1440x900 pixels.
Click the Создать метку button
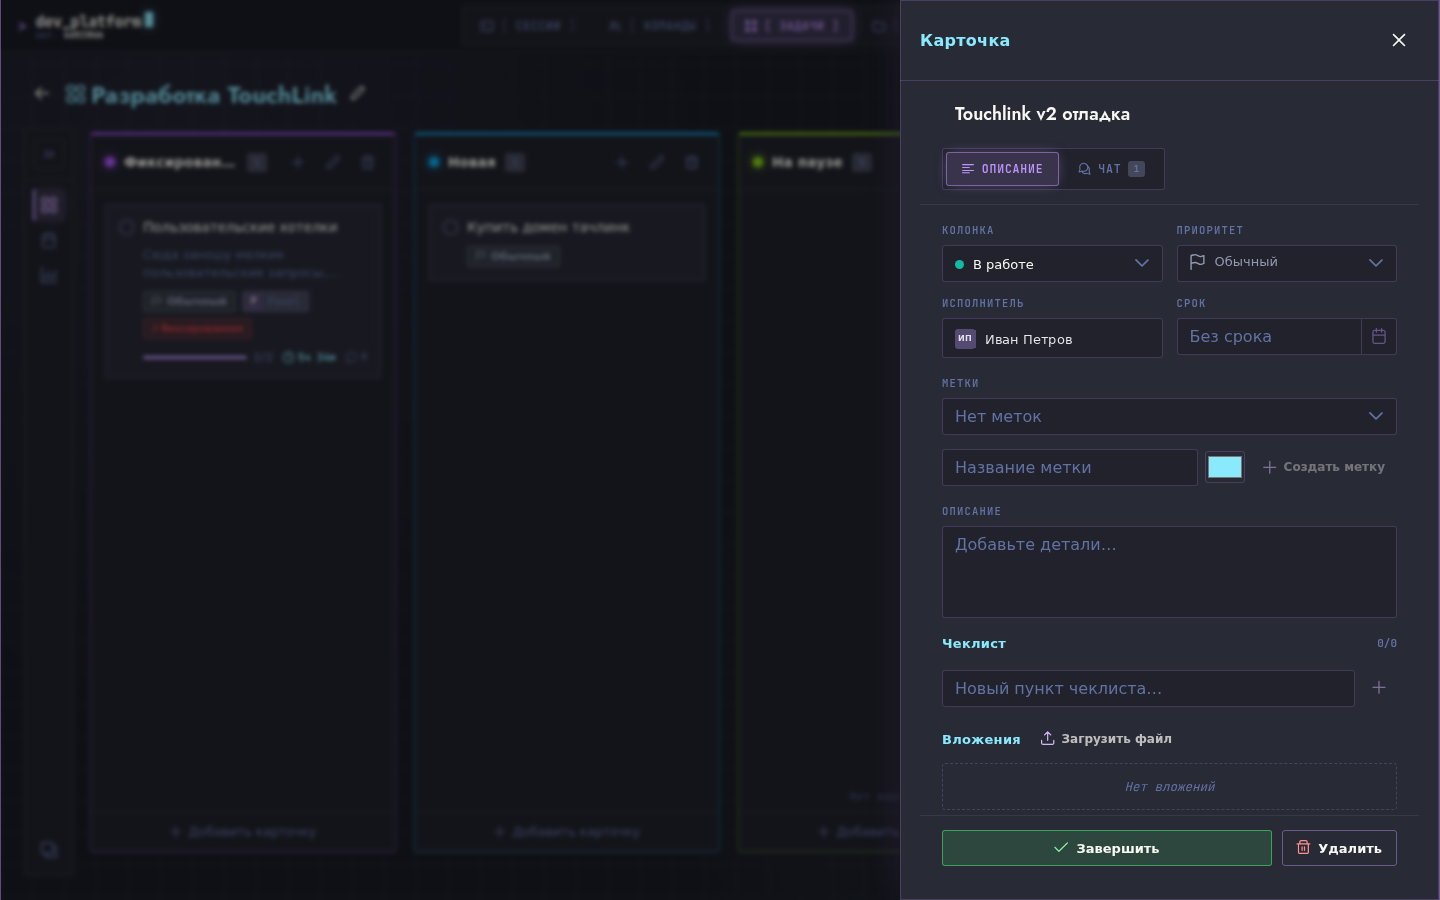(1323, 467)
